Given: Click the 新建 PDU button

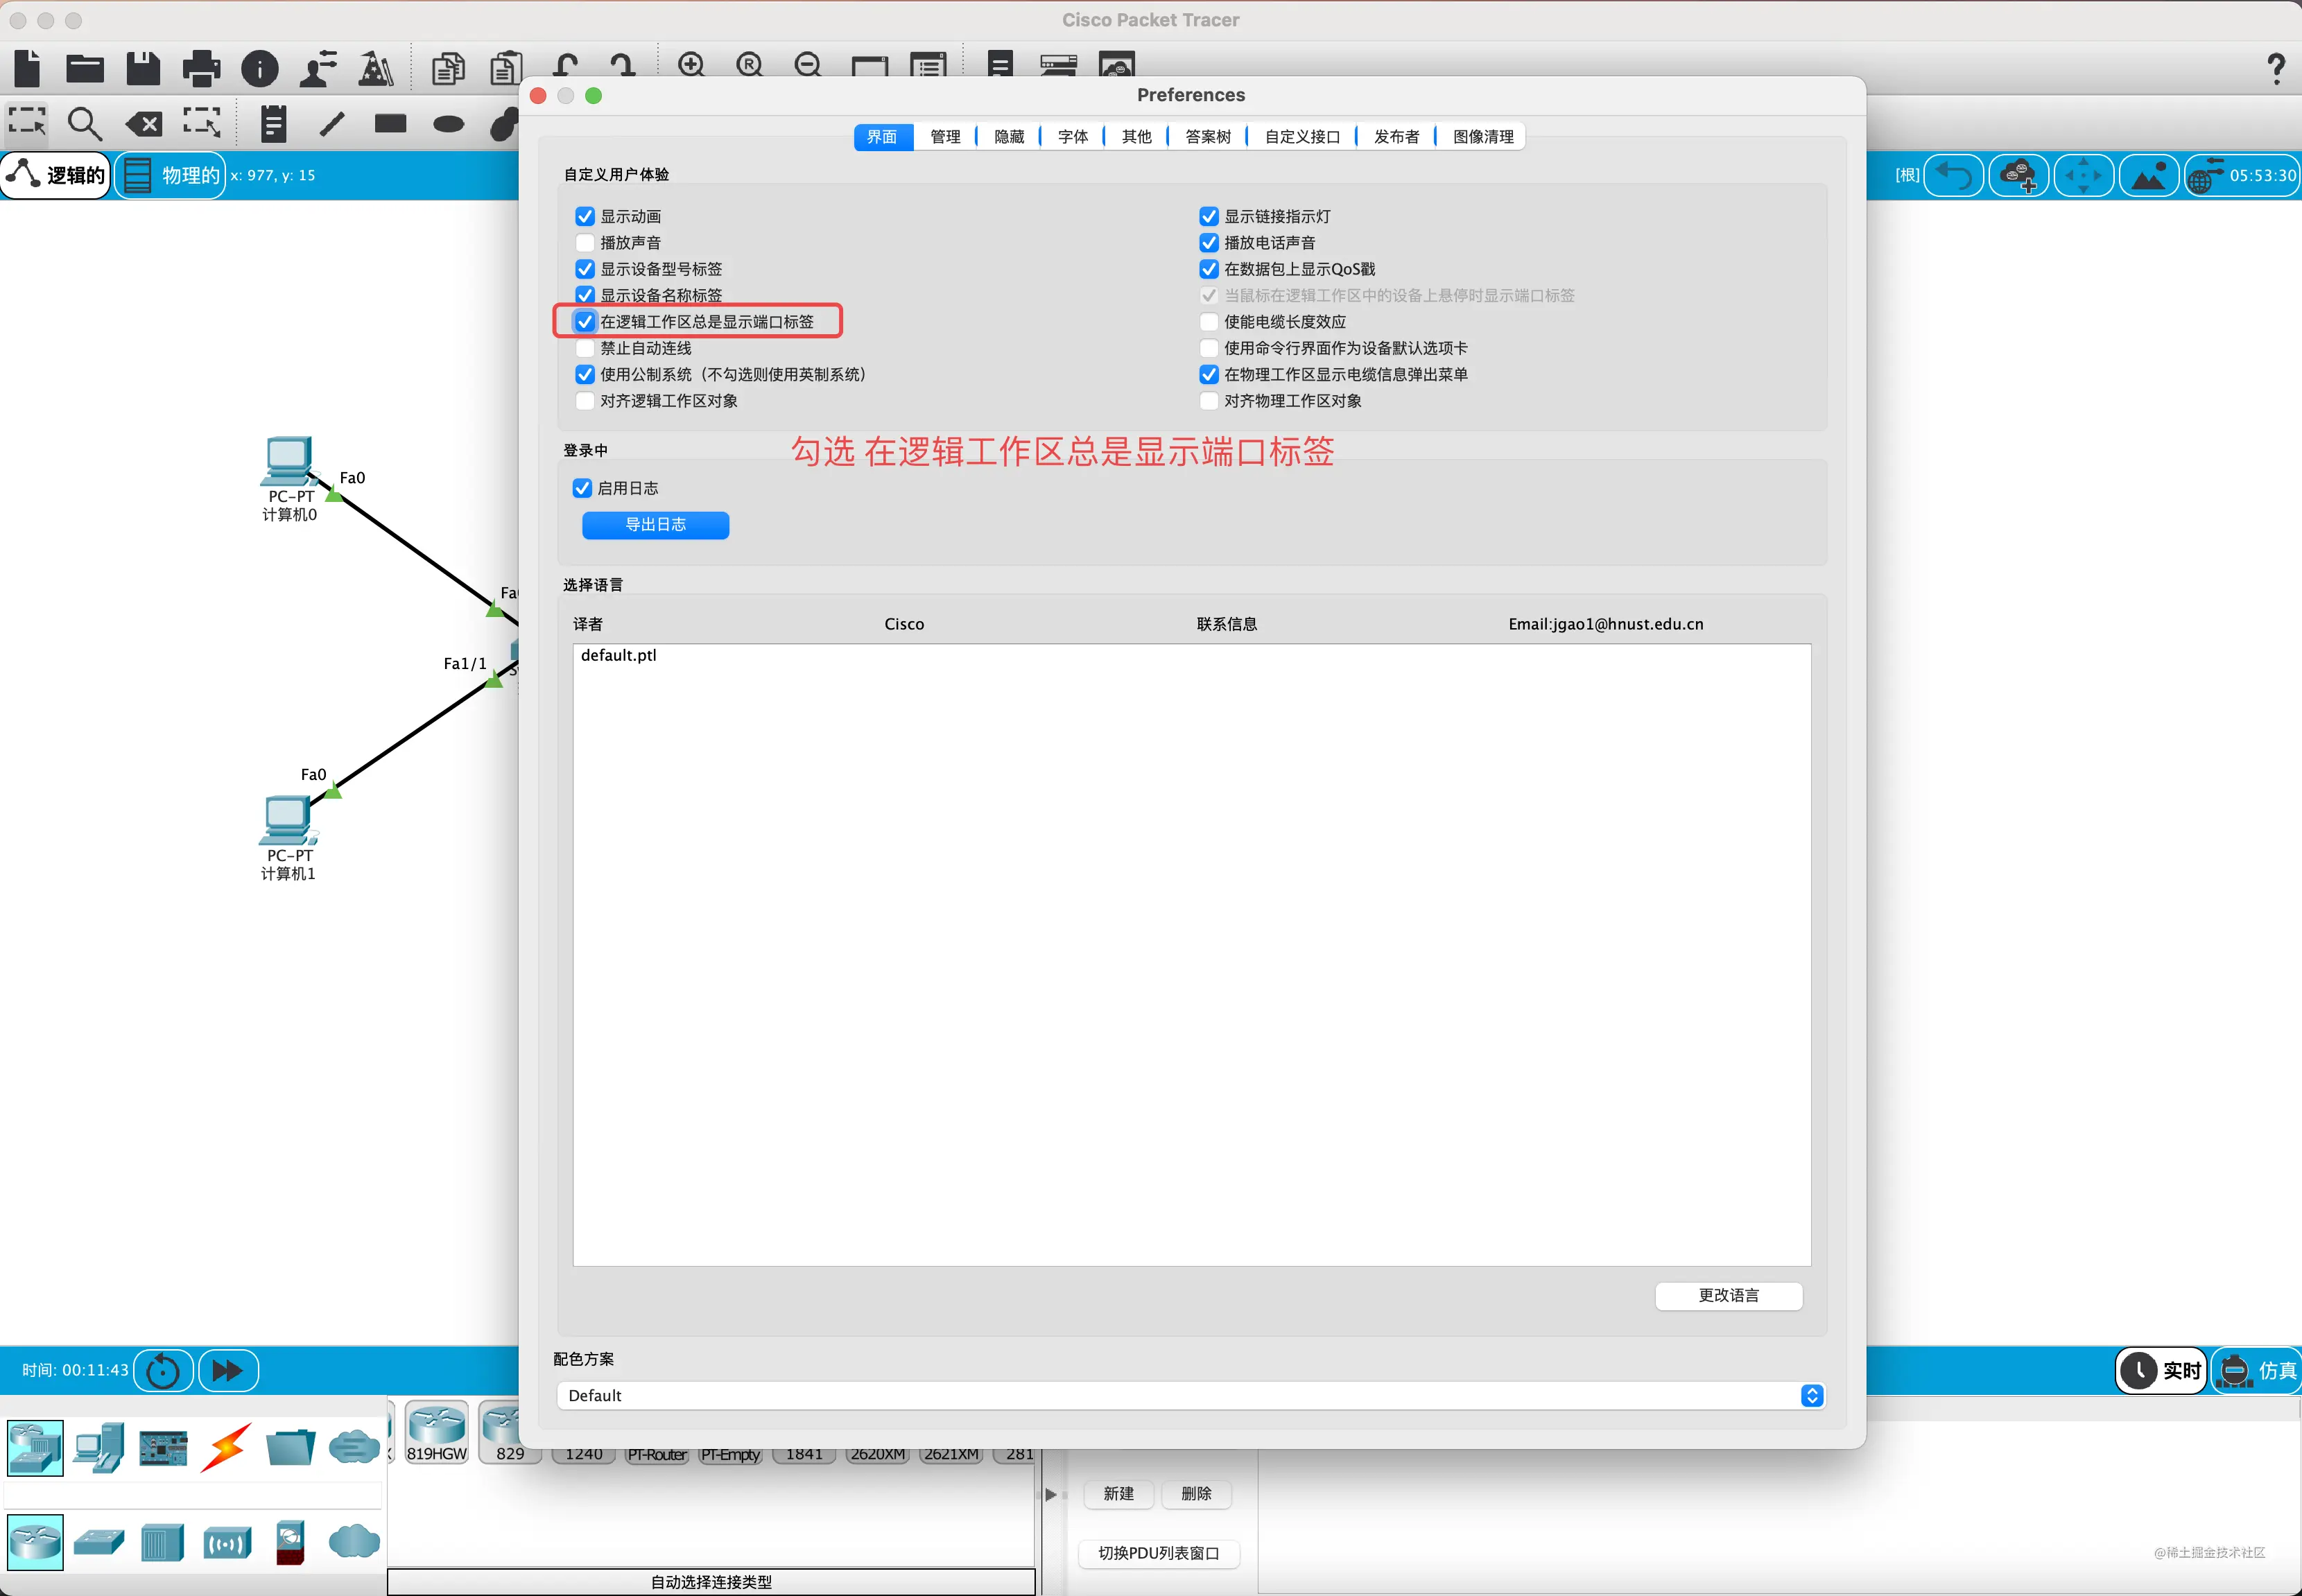Looking at the screenshot, I should pos(1118,1493).
